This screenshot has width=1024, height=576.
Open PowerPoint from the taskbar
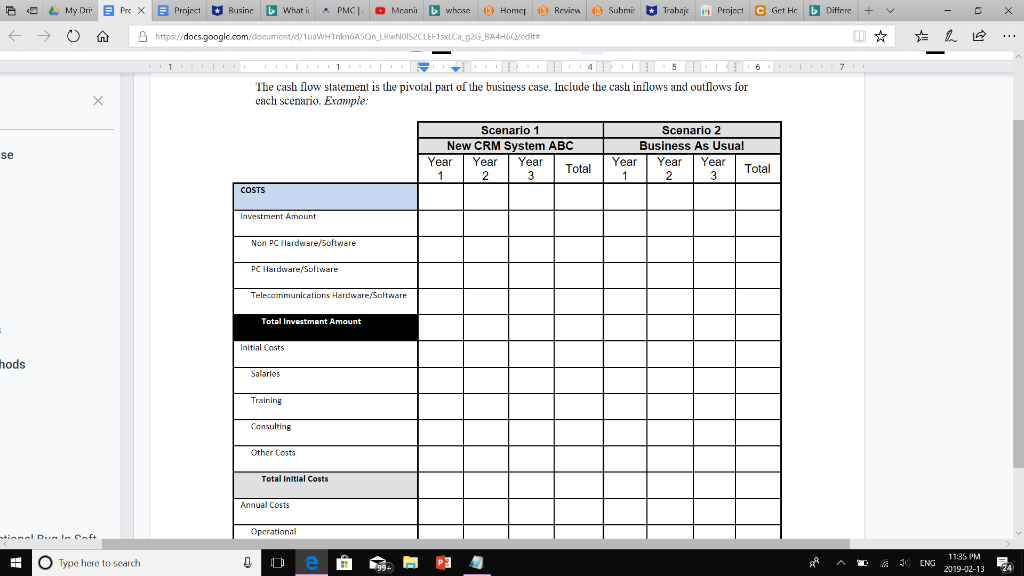[x=443, y=562]
